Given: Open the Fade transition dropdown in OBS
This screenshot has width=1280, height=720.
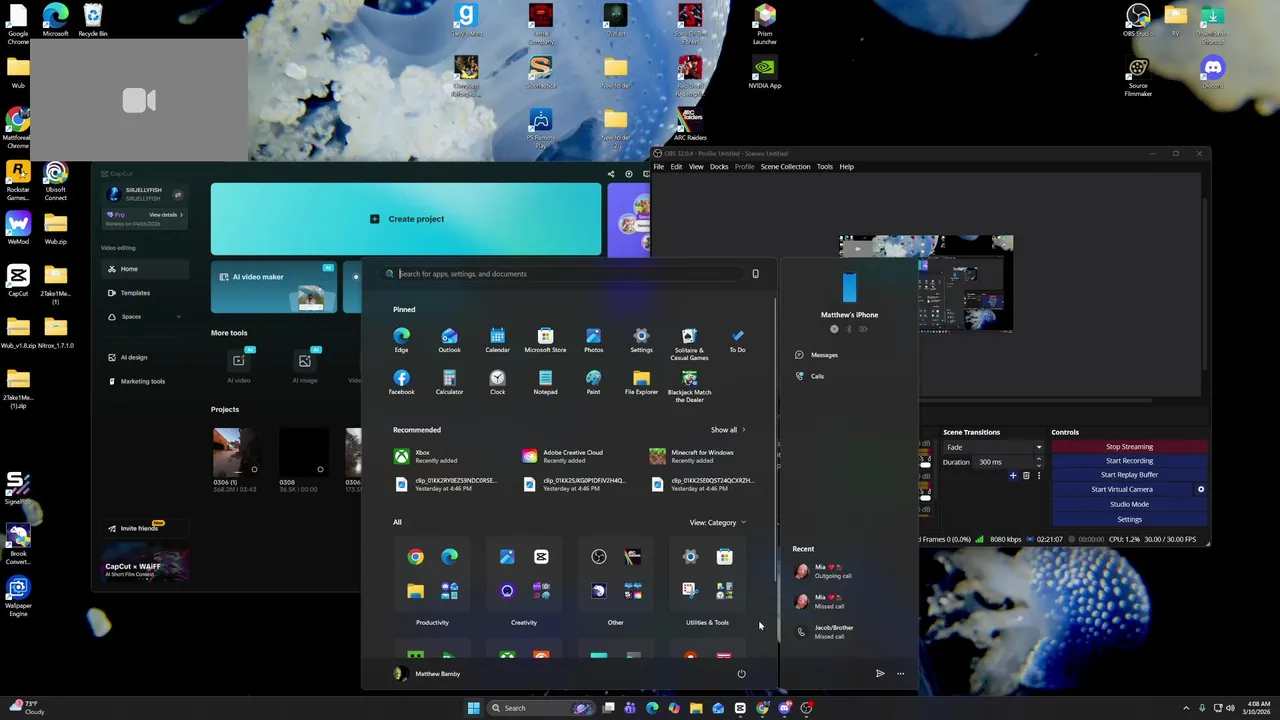Looking at the screenshot, I should point(992,447).
